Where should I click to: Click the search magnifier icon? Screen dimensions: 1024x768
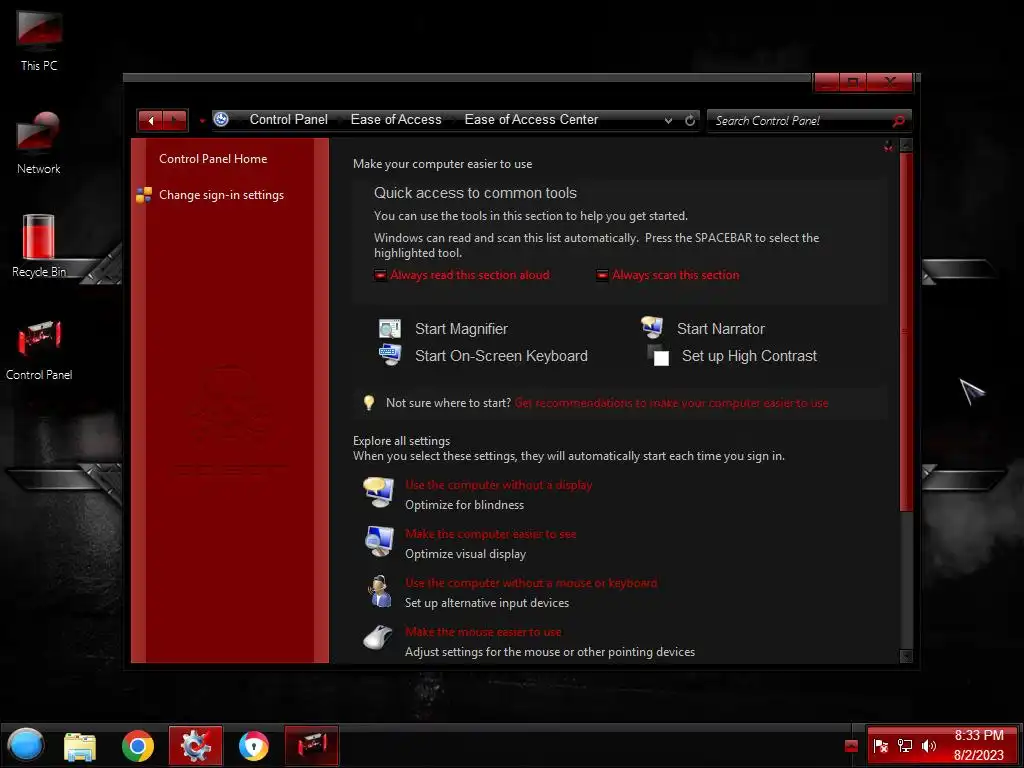[x=899, y=121]
